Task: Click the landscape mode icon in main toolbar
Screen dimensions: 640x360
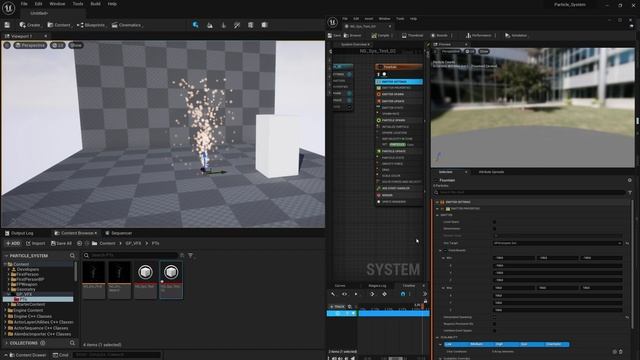Action: click(x=209, y=25)
